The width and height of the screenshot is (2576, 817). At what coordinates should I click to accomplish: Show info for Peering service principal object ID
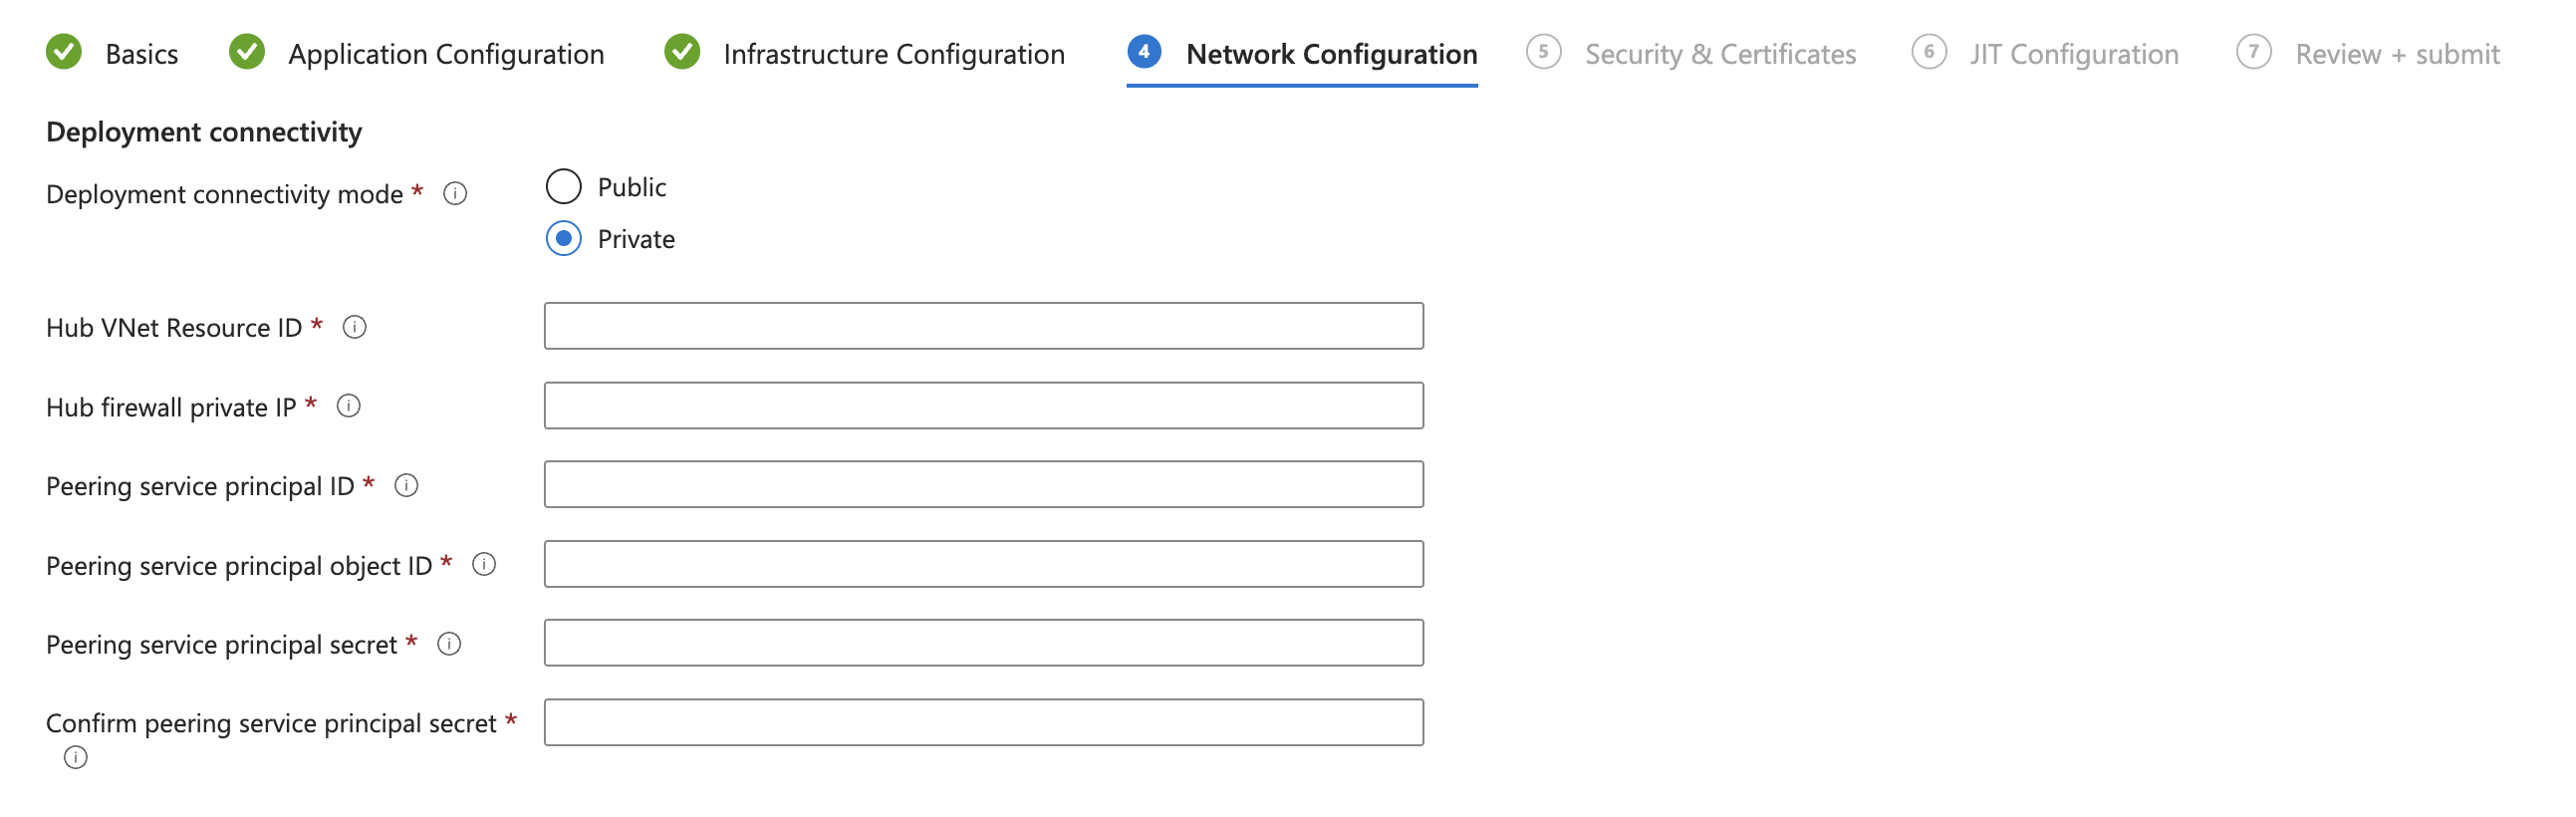pyautogui.click(x=484, y=565)
